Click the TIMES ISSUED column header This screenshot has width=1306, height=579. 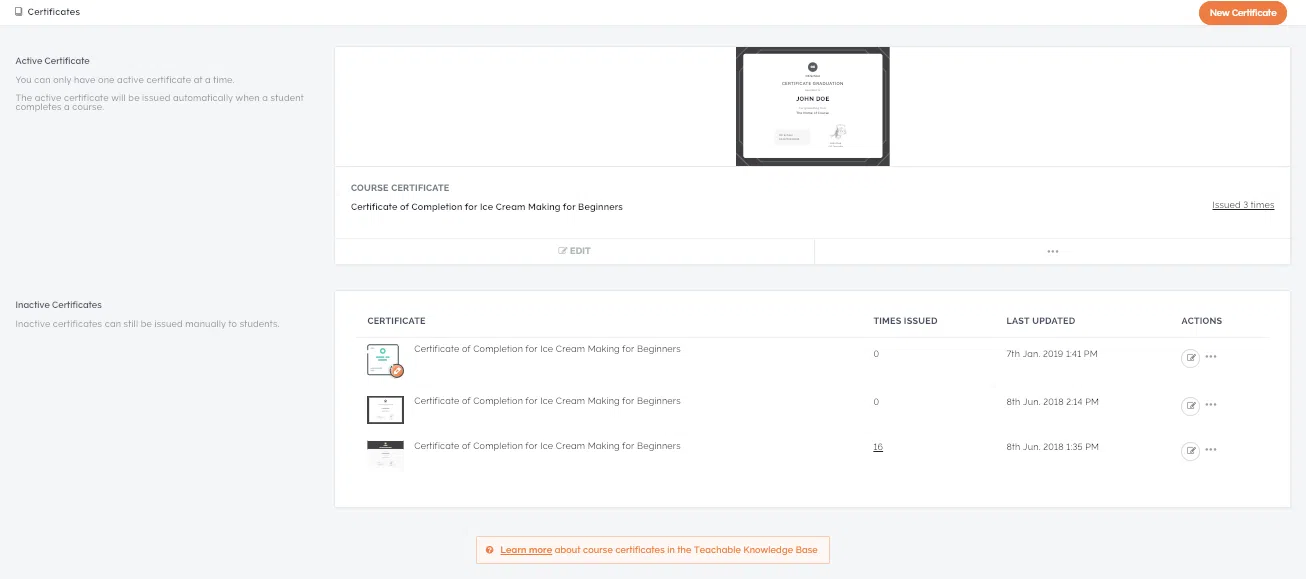[x=905, y=321]
